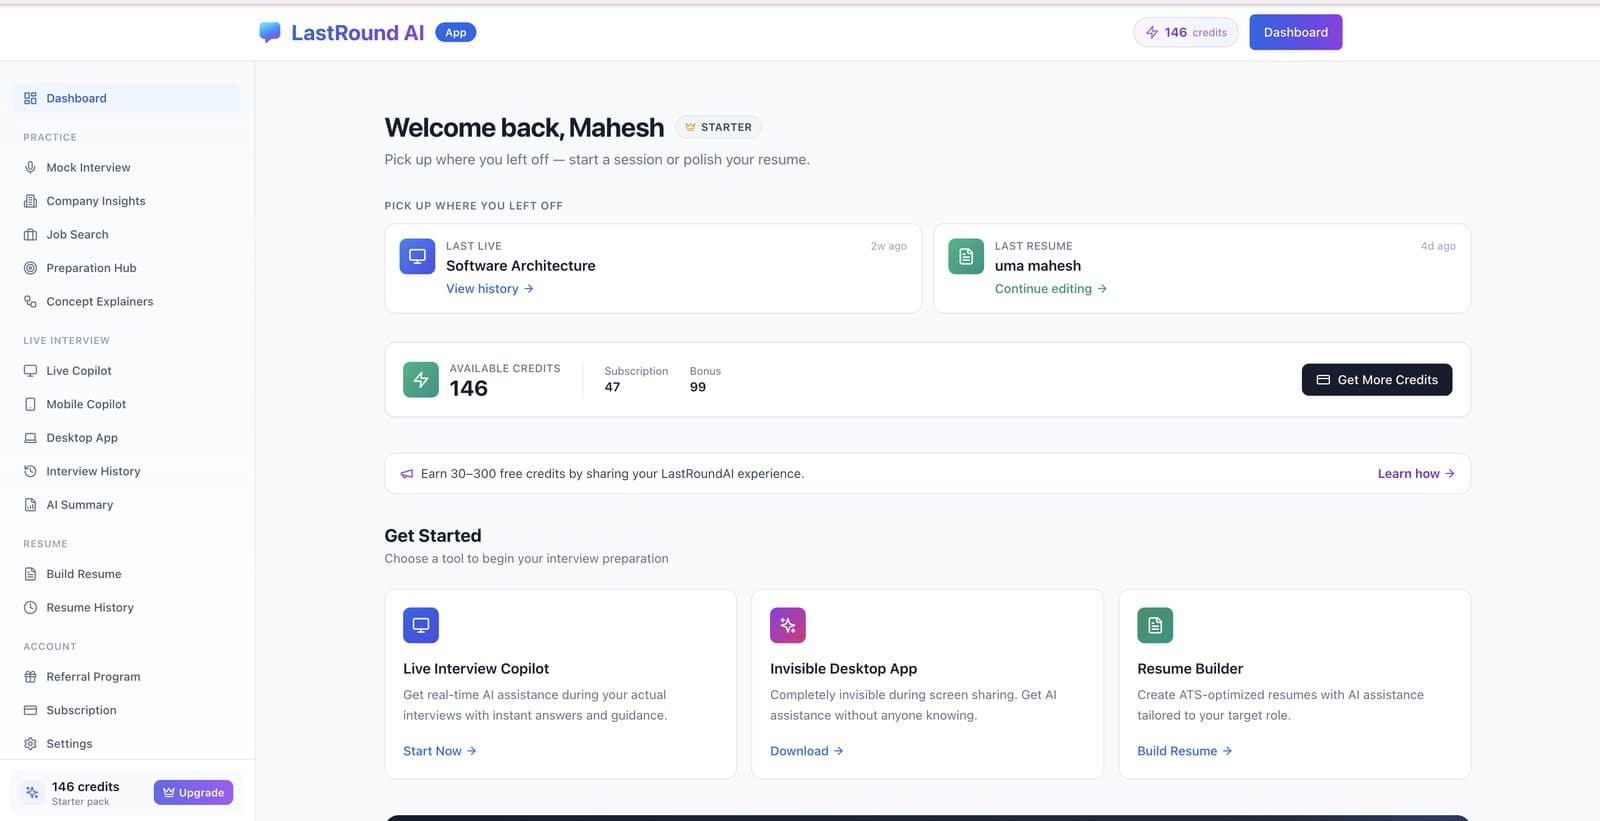Select Job Search in the sidebar
The width and height of the screenshot is (1600, 821).
[x=126, y=234]
